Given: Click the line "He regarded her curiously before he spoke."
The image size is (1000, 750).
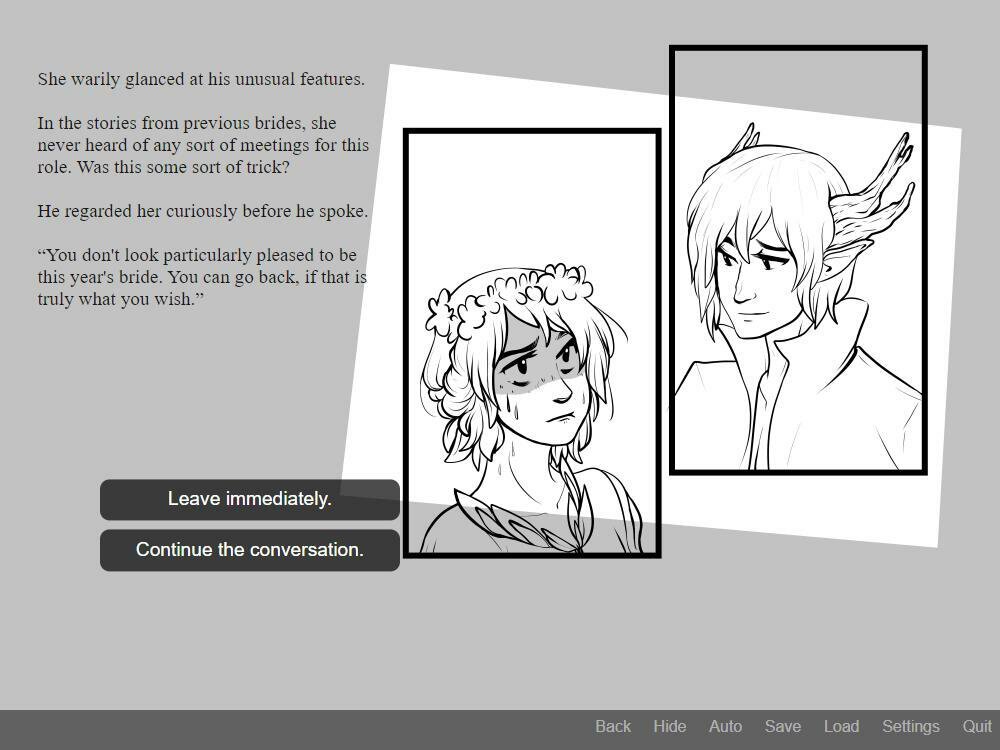Looking at the screenshot, I should [x=203, y=211].
